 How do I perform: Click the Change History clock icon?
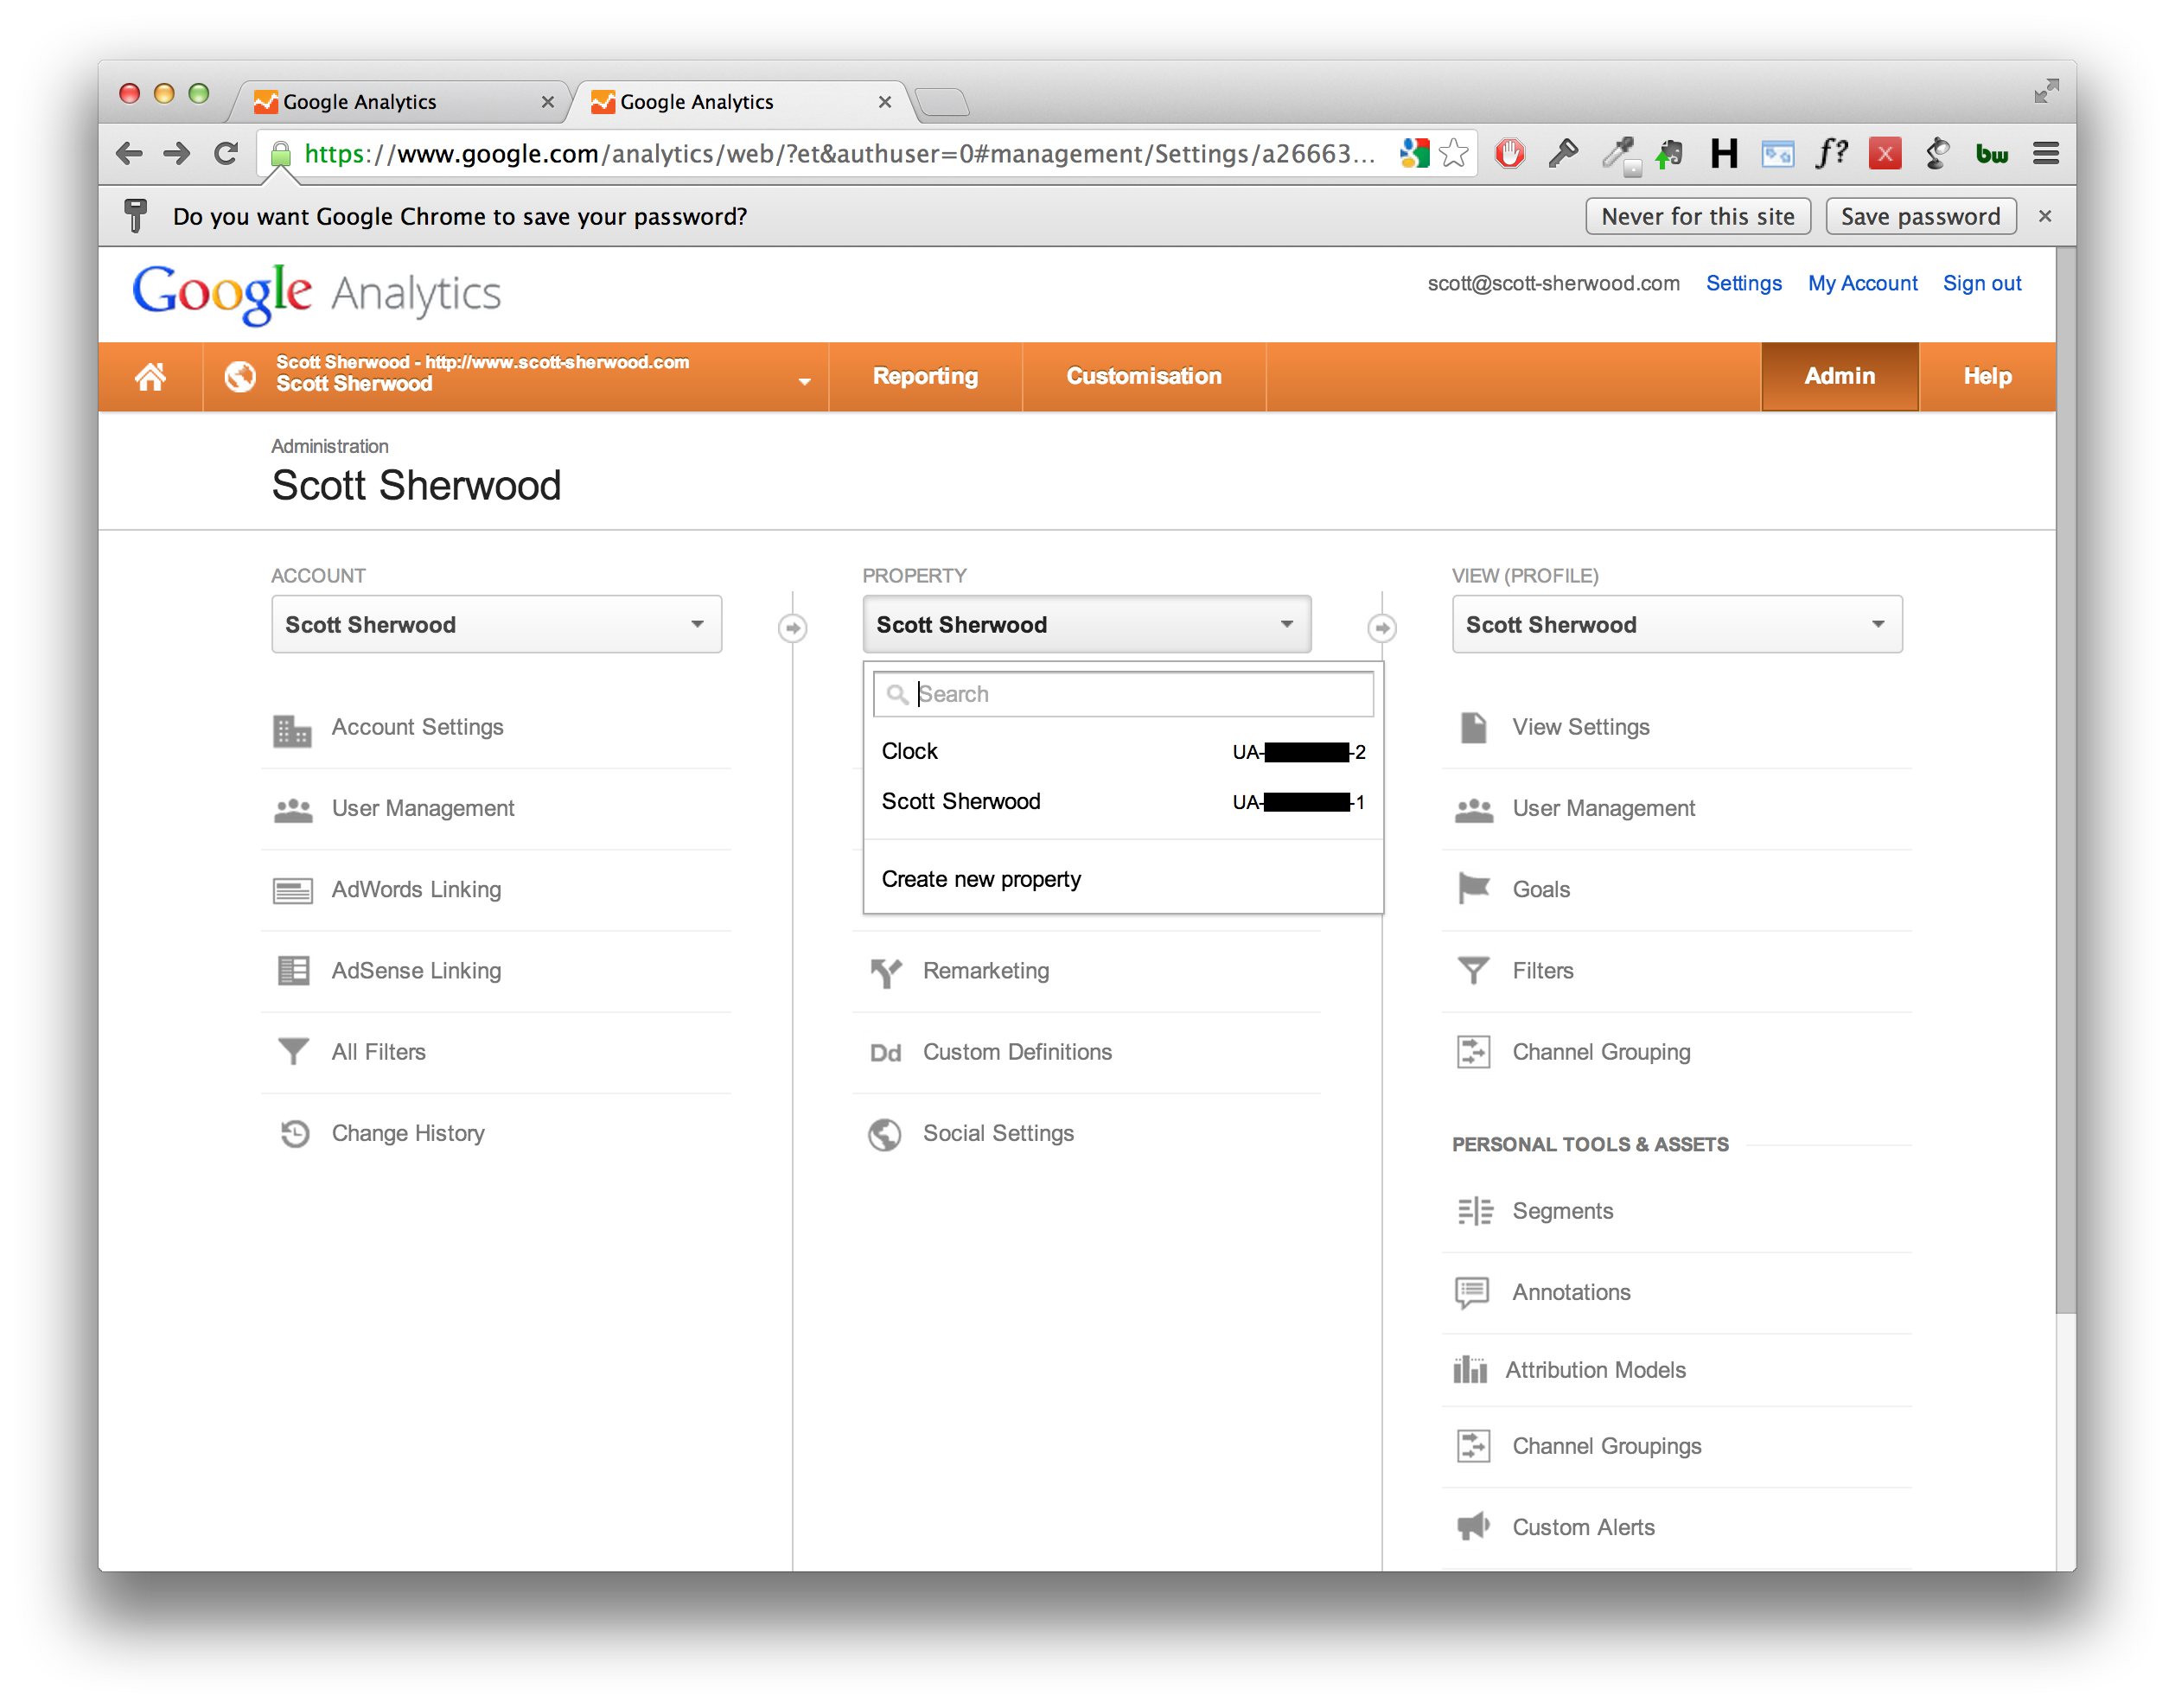tap(294, 1134)
